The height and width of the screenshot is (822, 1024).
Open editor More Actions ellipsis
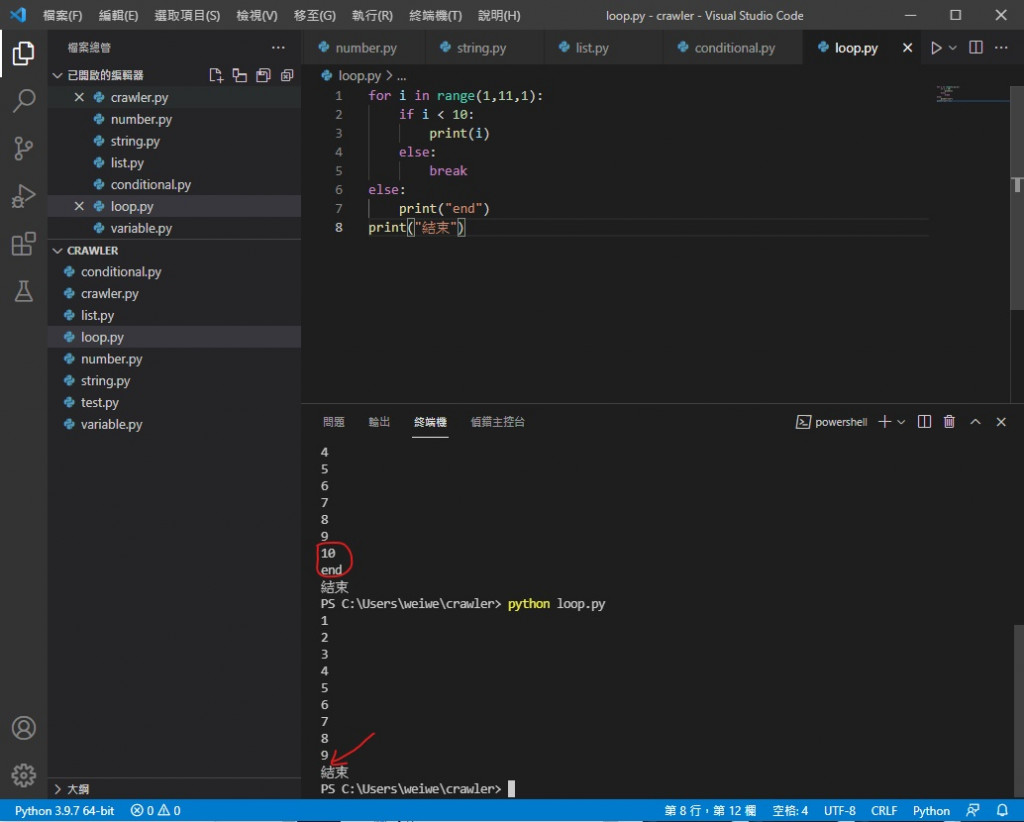coord(1000,48)
